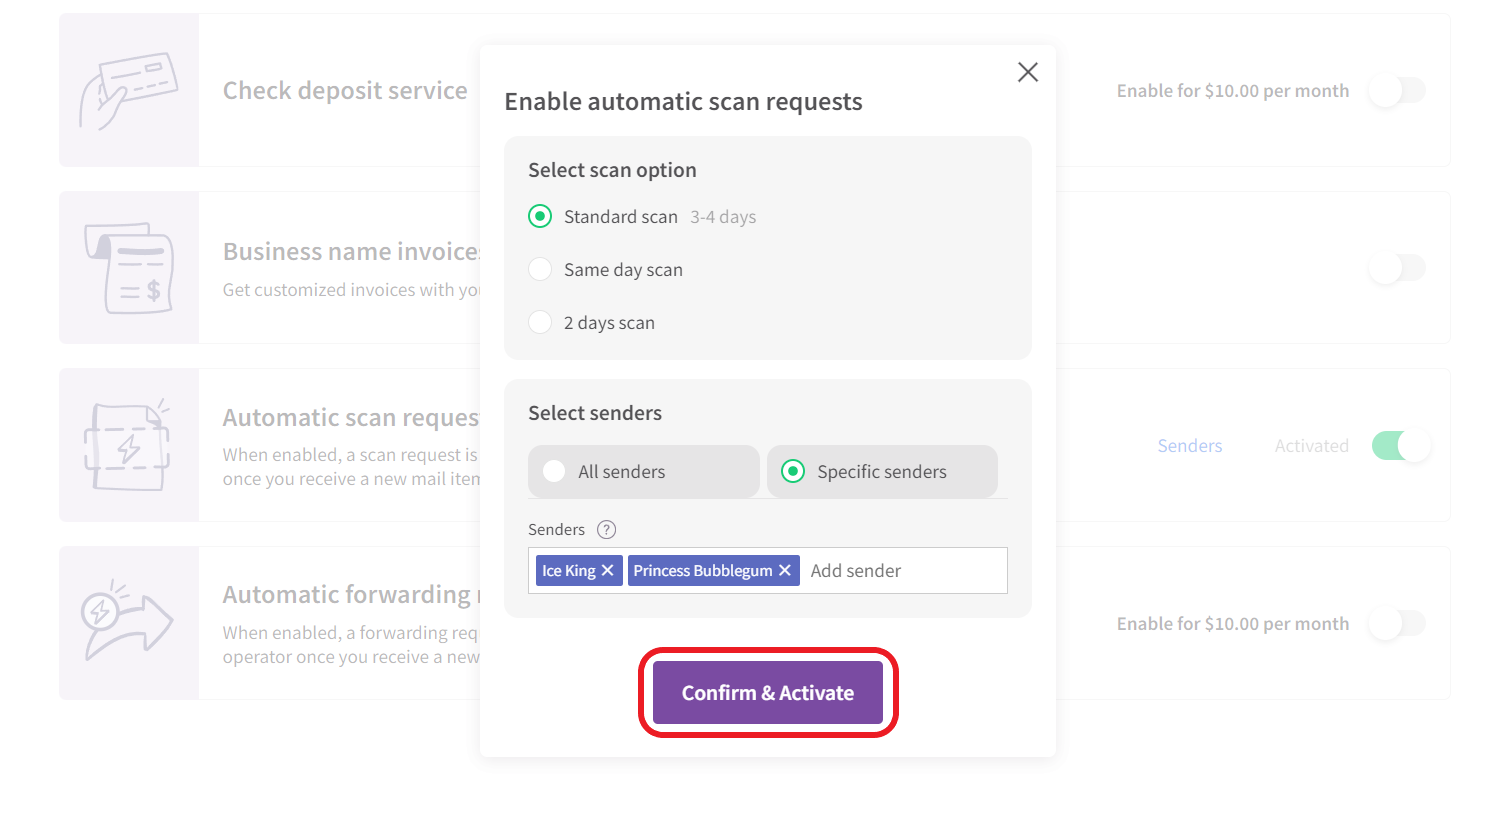This screenshot has height=820, width=1503.
Task: Close the automatic scan requests dialog
Action: coord(1027,72)
